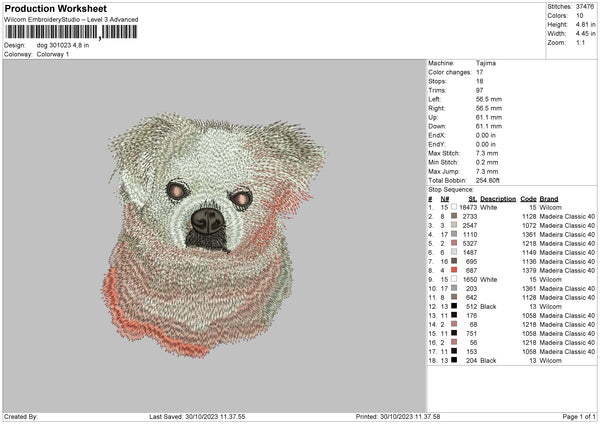Select the Colors value 10

tap(580, 16)
